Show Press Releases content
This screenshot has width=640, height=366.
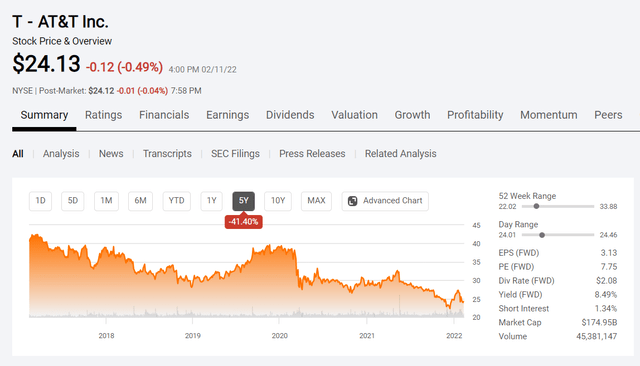click(312, 154)
